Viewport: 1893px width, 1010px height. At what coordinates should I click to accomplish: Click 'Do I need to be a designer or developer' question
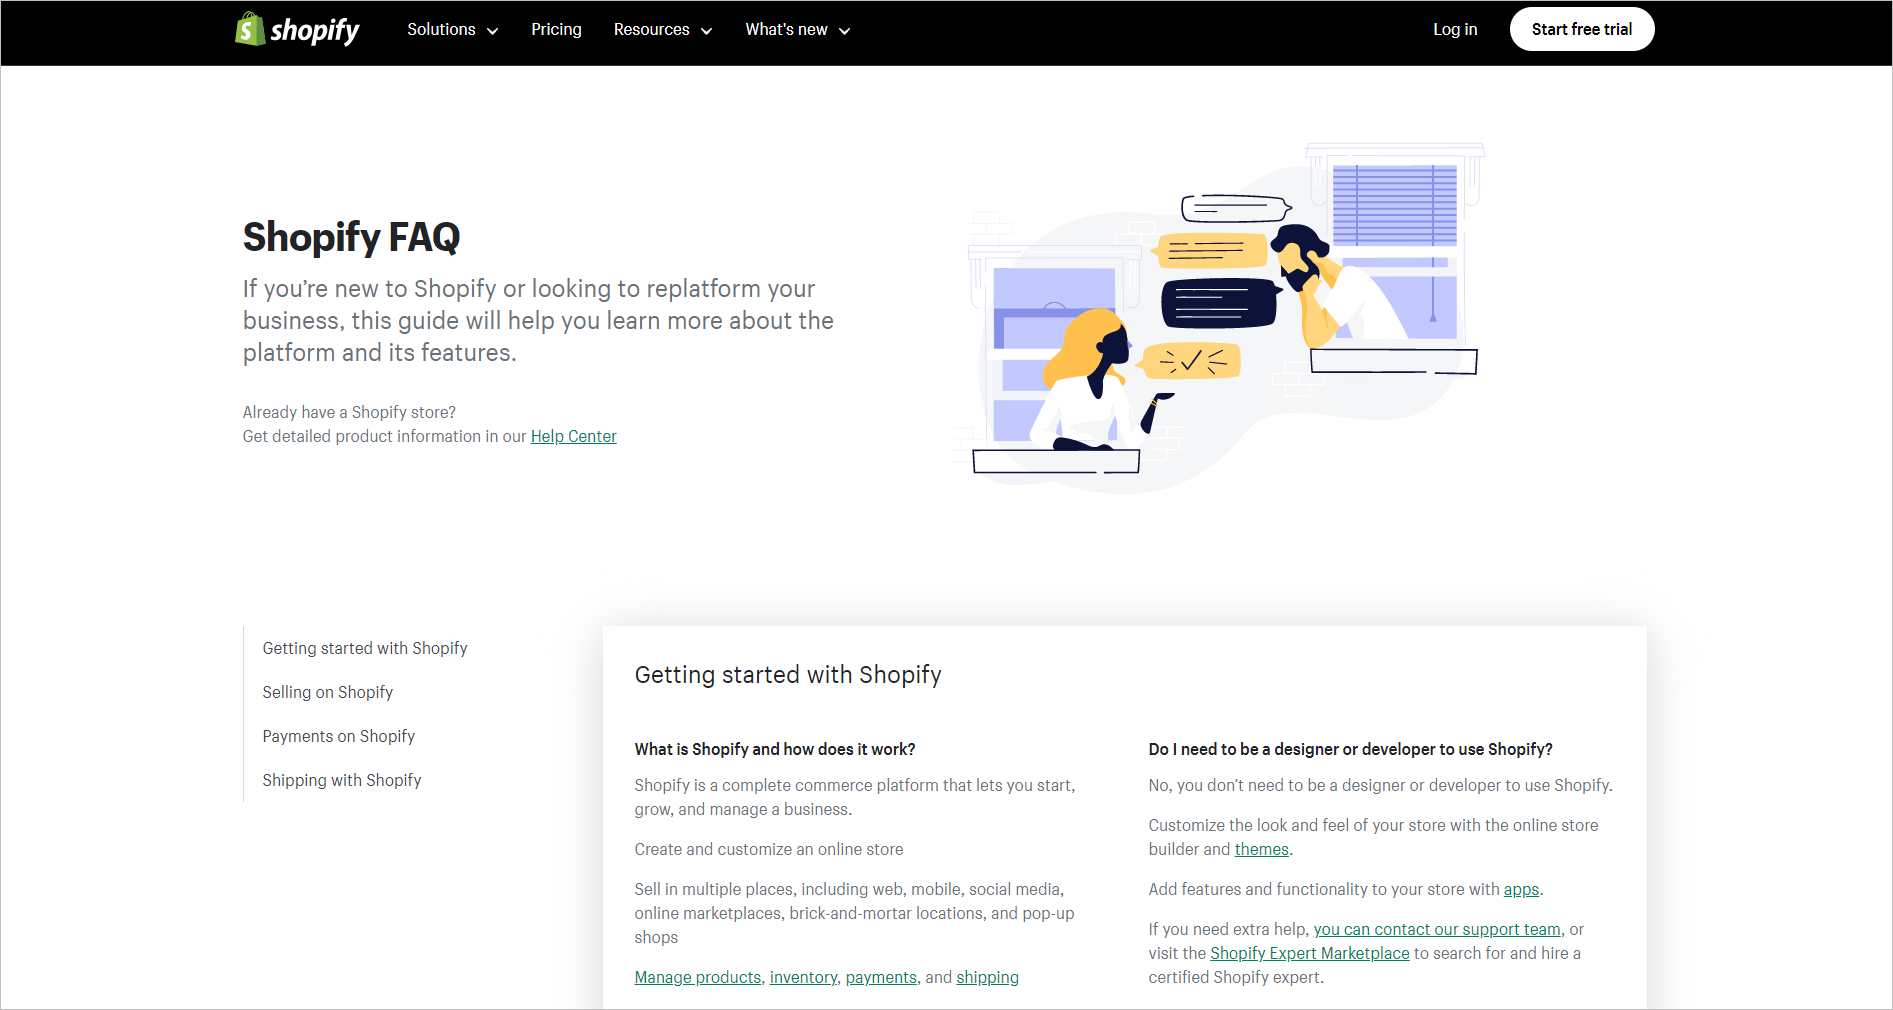[x=1351, y=749]
